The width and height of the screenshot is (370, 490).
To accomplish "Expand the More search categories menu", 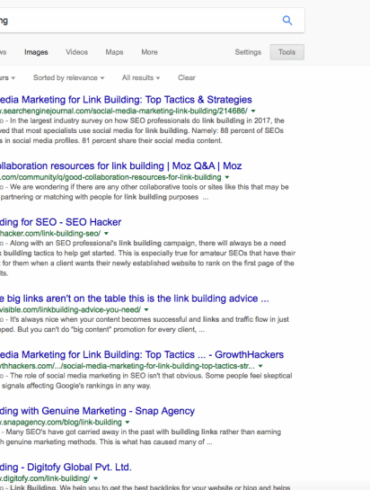I will [x=149, y=52].
